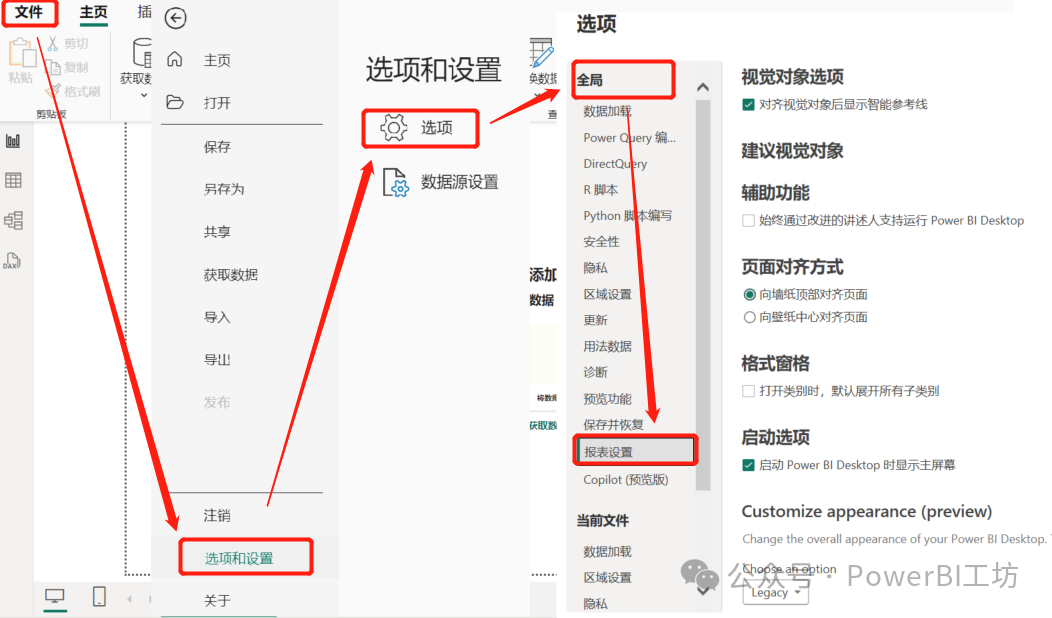Screen dimensions: 1052x618
Task: Toggle 启动 Power BI Desktop 时显示主屏幕 checkbox
Action: click(749, 465)
